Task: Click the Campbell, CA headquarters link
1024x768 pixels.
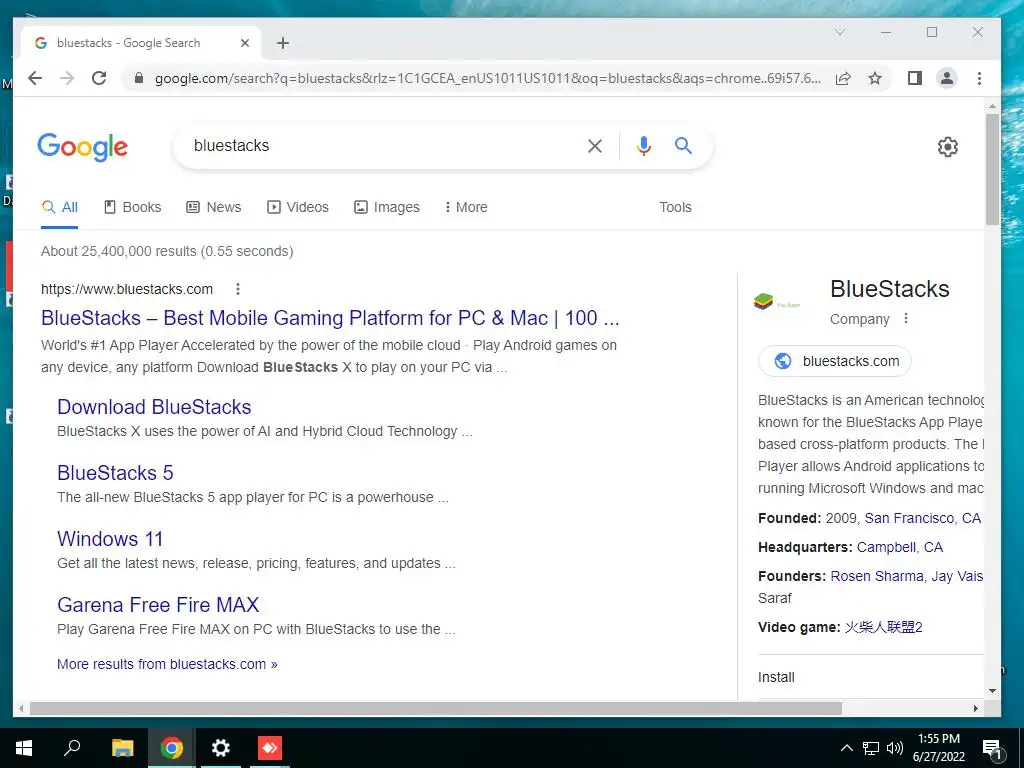Action: point(899,547)
